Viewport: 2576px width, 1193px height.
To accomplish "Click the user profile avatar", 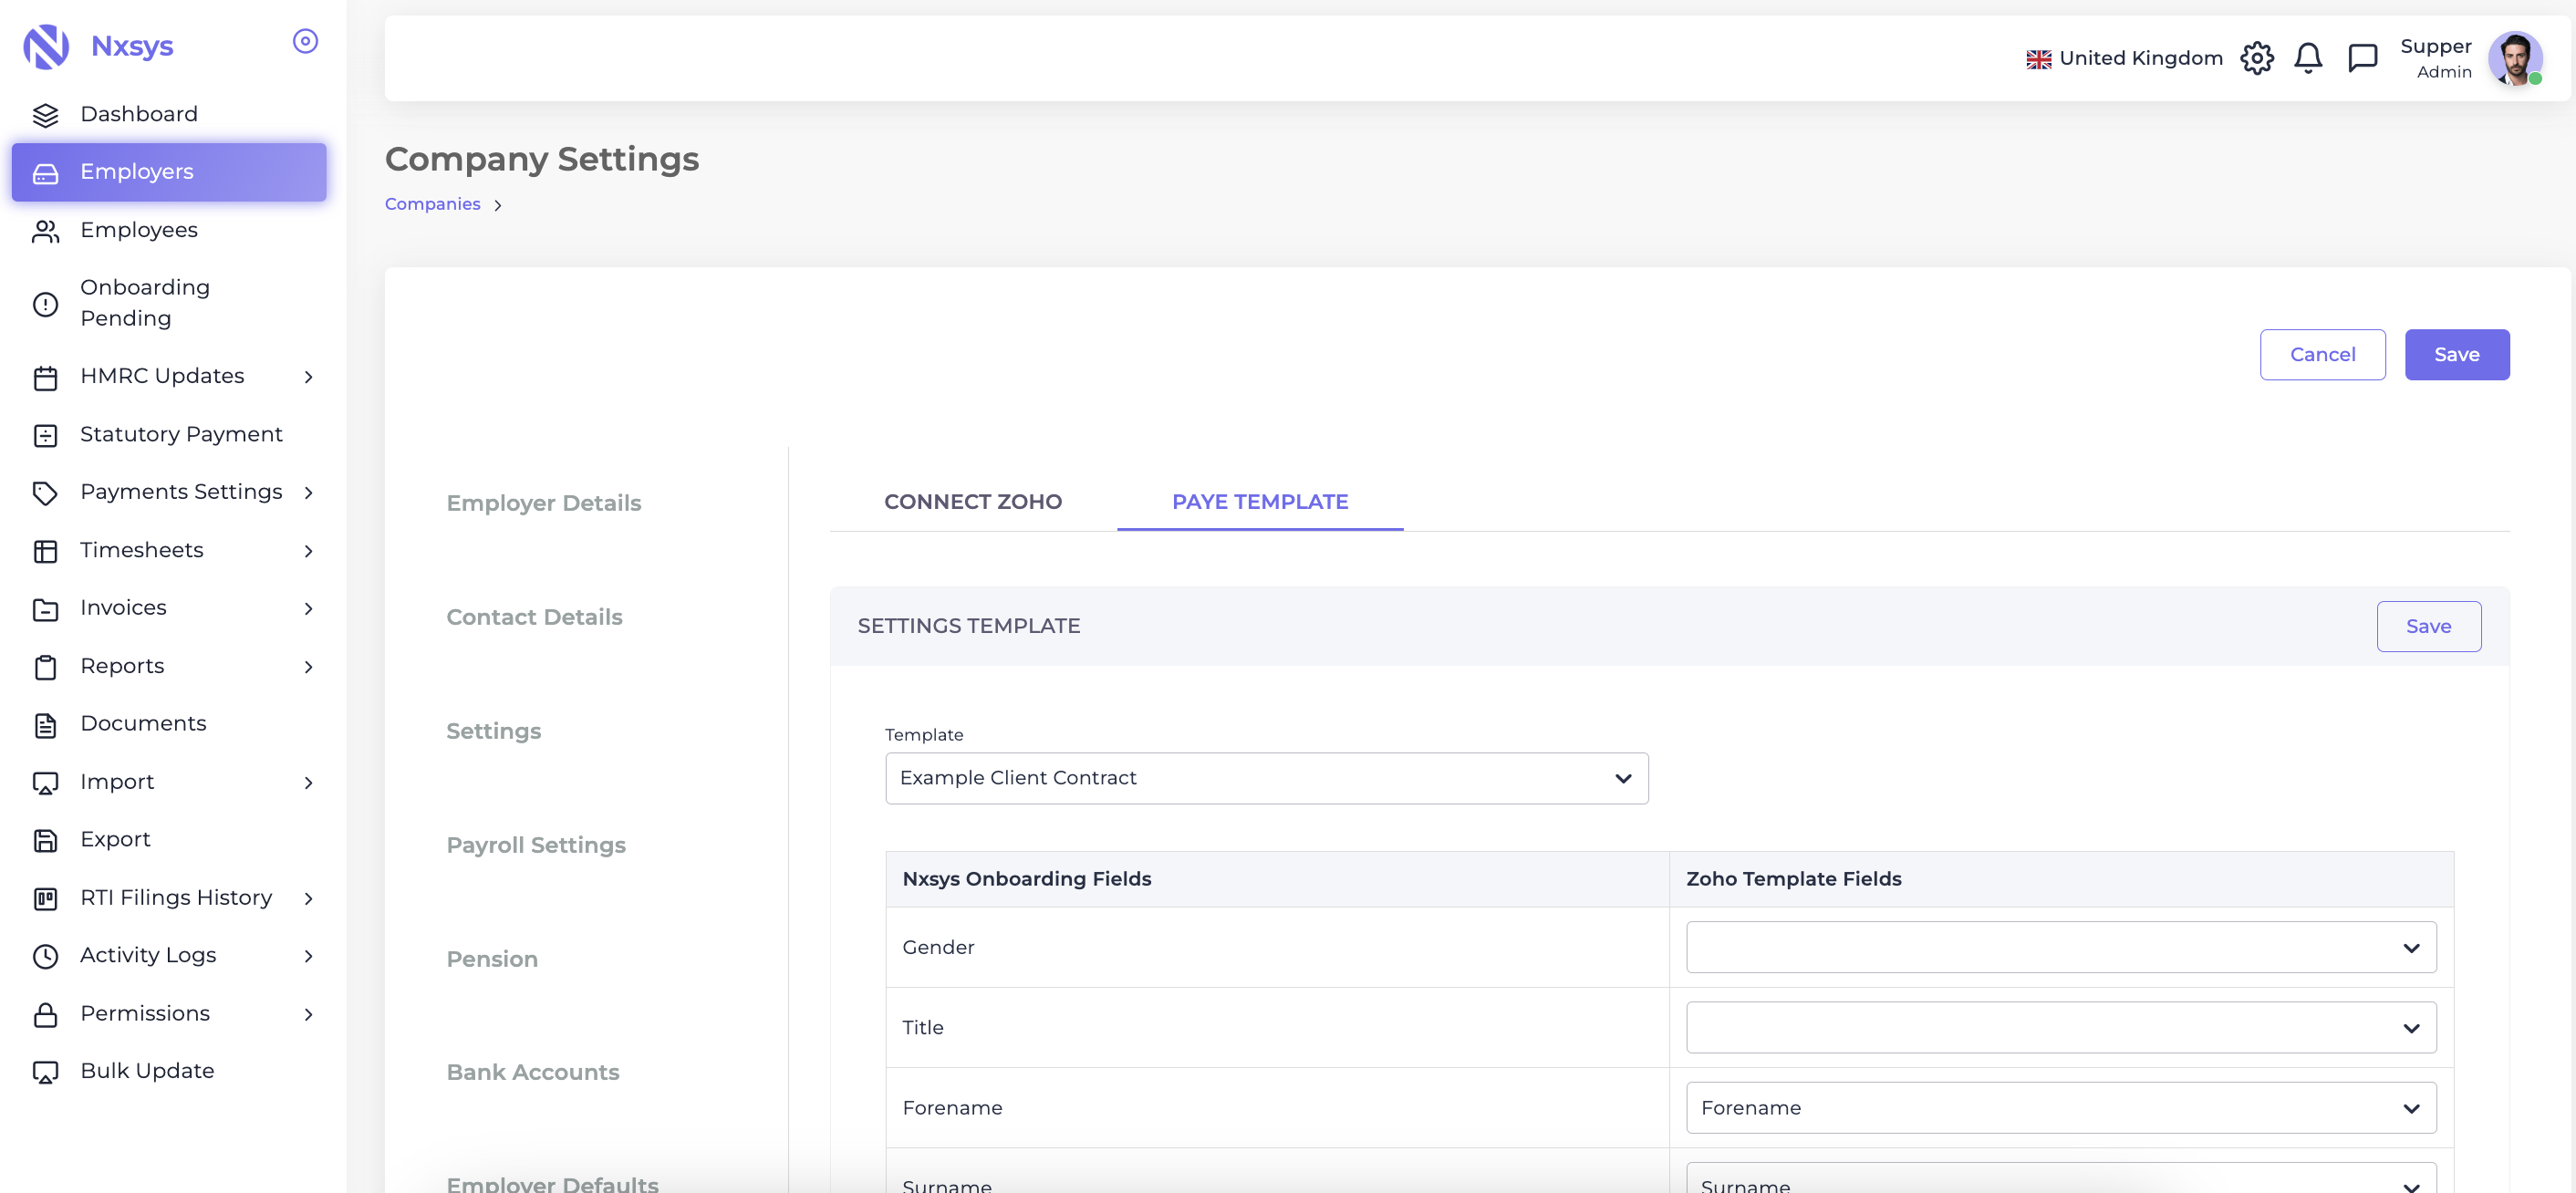I will coord(2514,58).
